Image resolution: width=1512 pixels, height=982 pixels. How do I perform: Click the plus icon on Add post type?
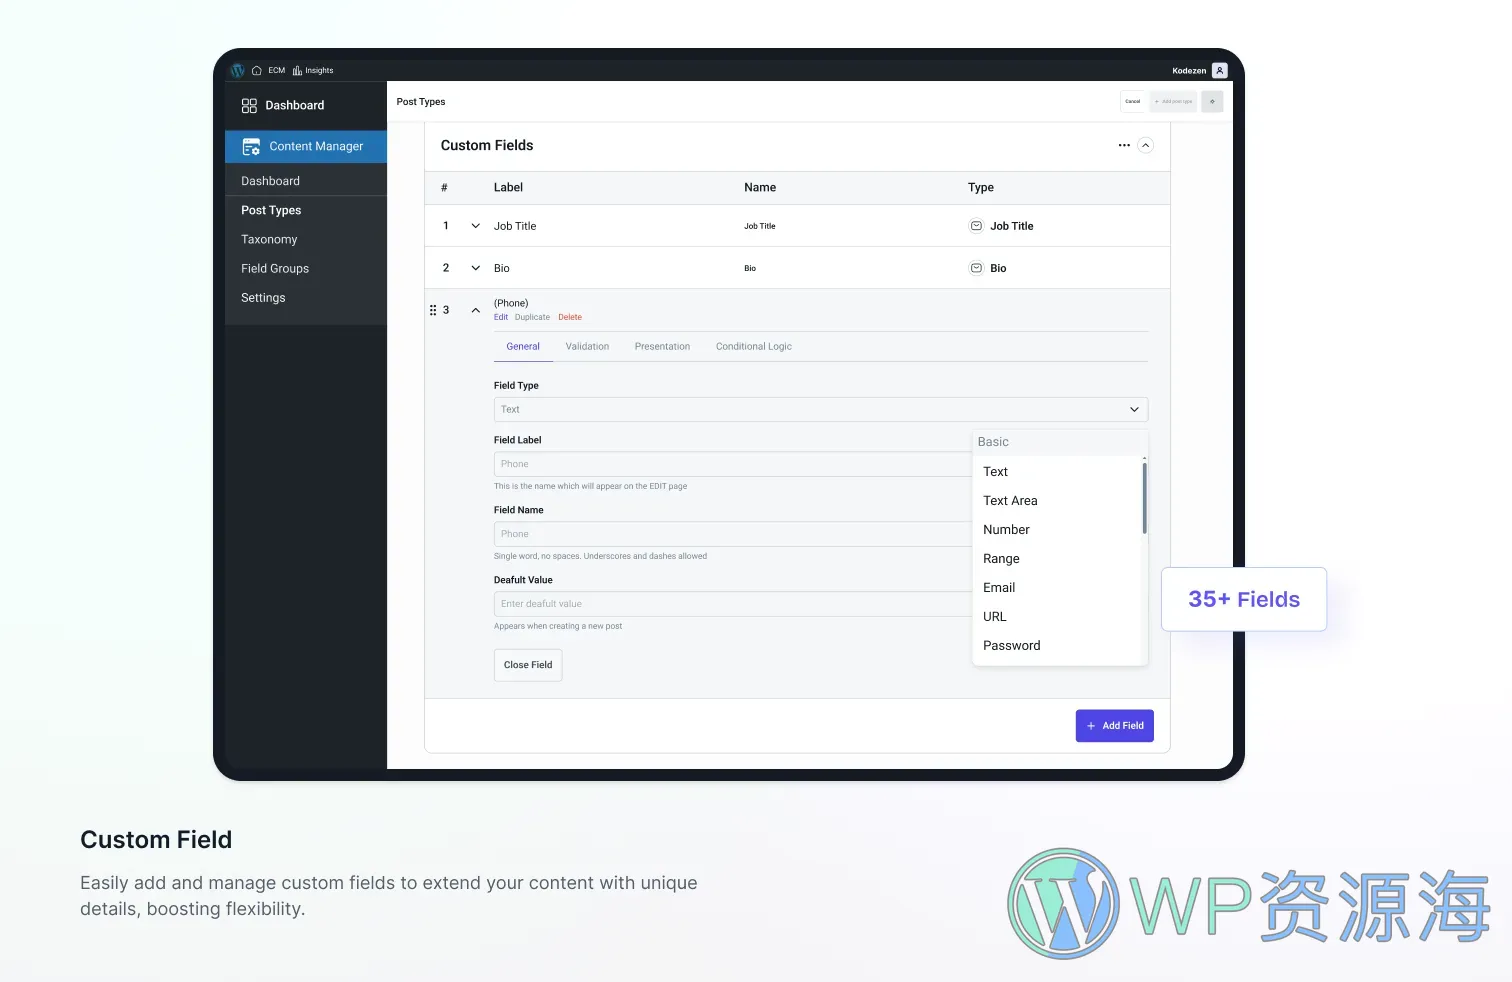coord(1156,101)
